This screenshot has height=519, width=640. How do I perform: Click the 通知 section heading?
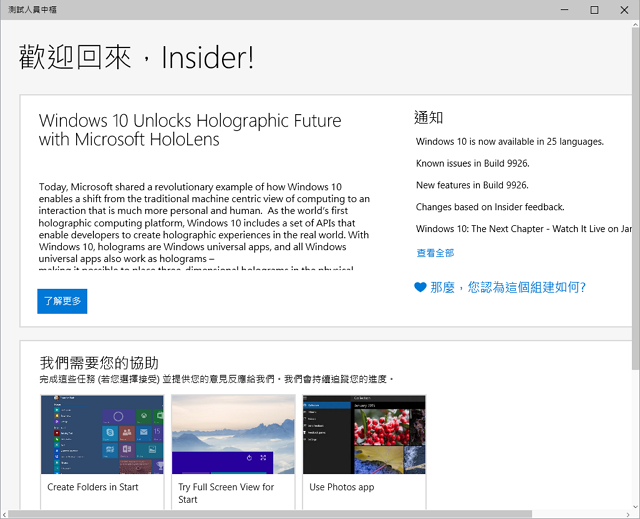point(429,118)
